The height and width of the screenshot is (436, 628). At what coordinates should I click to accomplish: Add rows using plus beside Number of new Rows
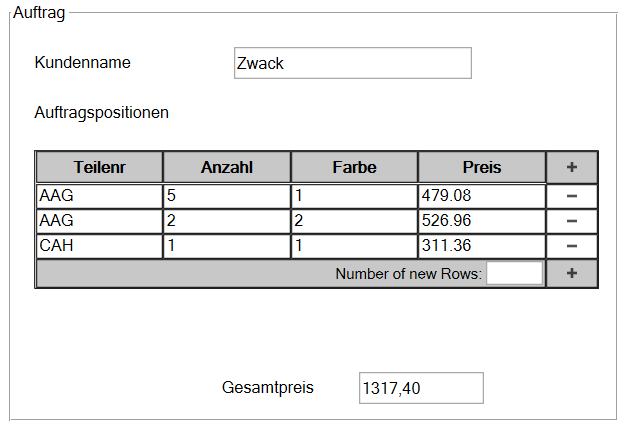coord(572,273)
